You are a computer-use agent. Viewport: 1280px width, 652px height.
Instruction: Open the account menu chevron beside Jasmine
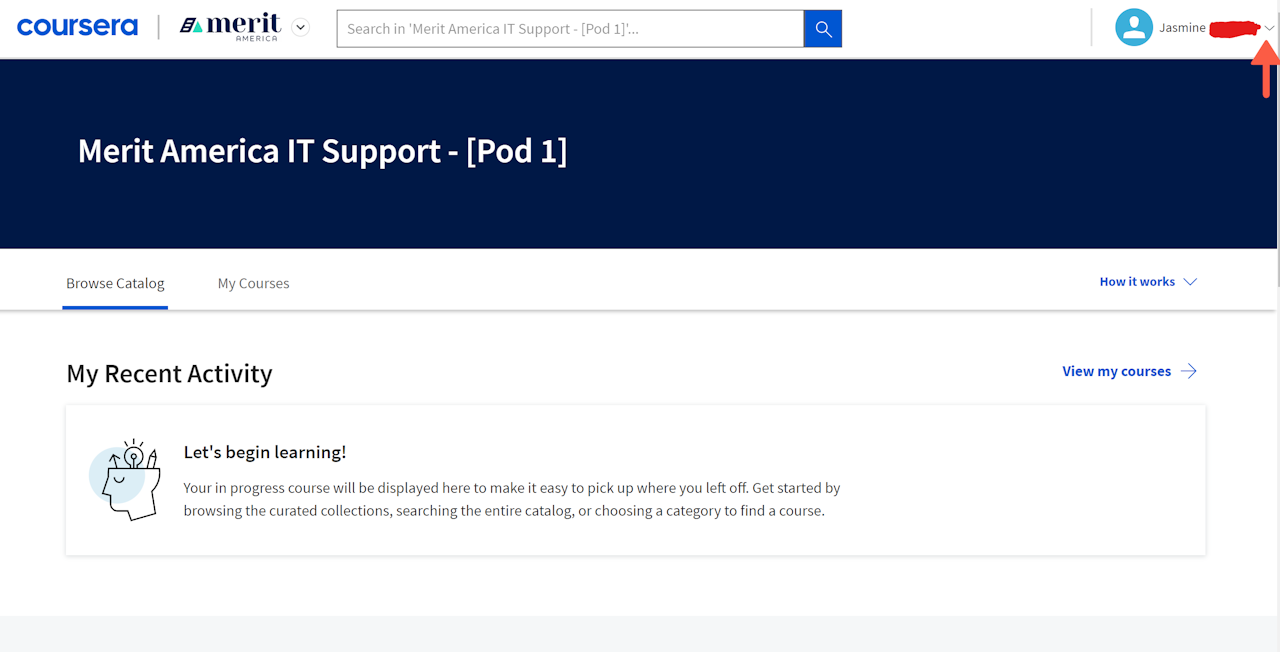[1269, 29]
